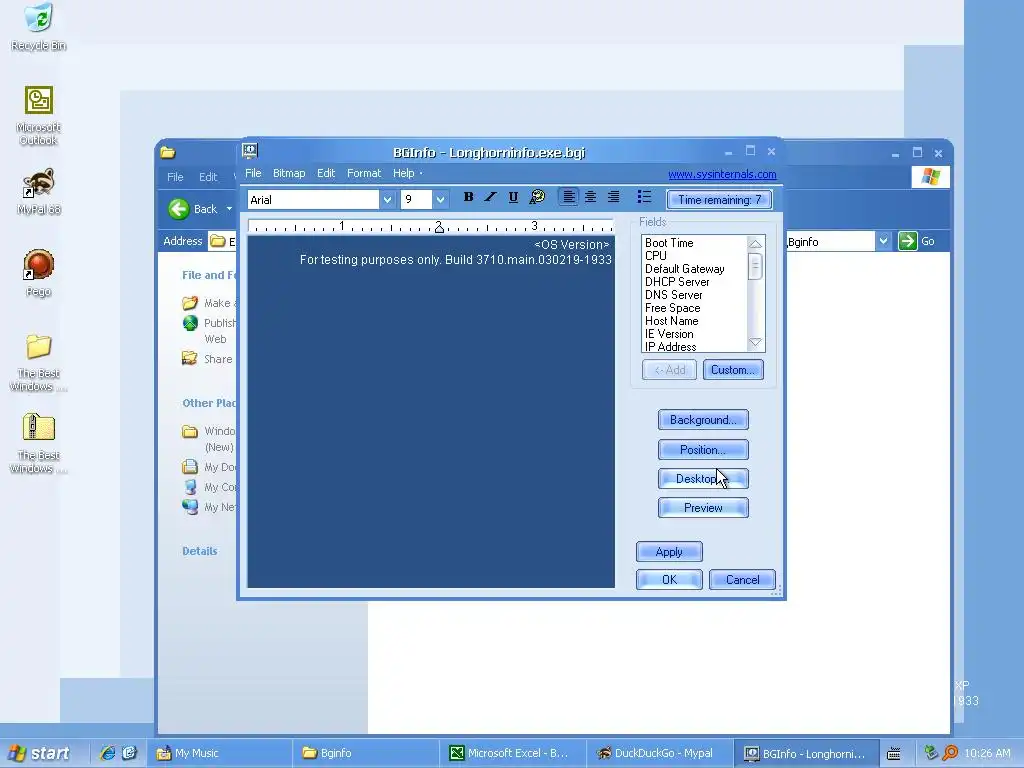The width and height of the screenshot is (1024, 768).
Task: Open BGInfo File menu
Action: click(253, 173)
